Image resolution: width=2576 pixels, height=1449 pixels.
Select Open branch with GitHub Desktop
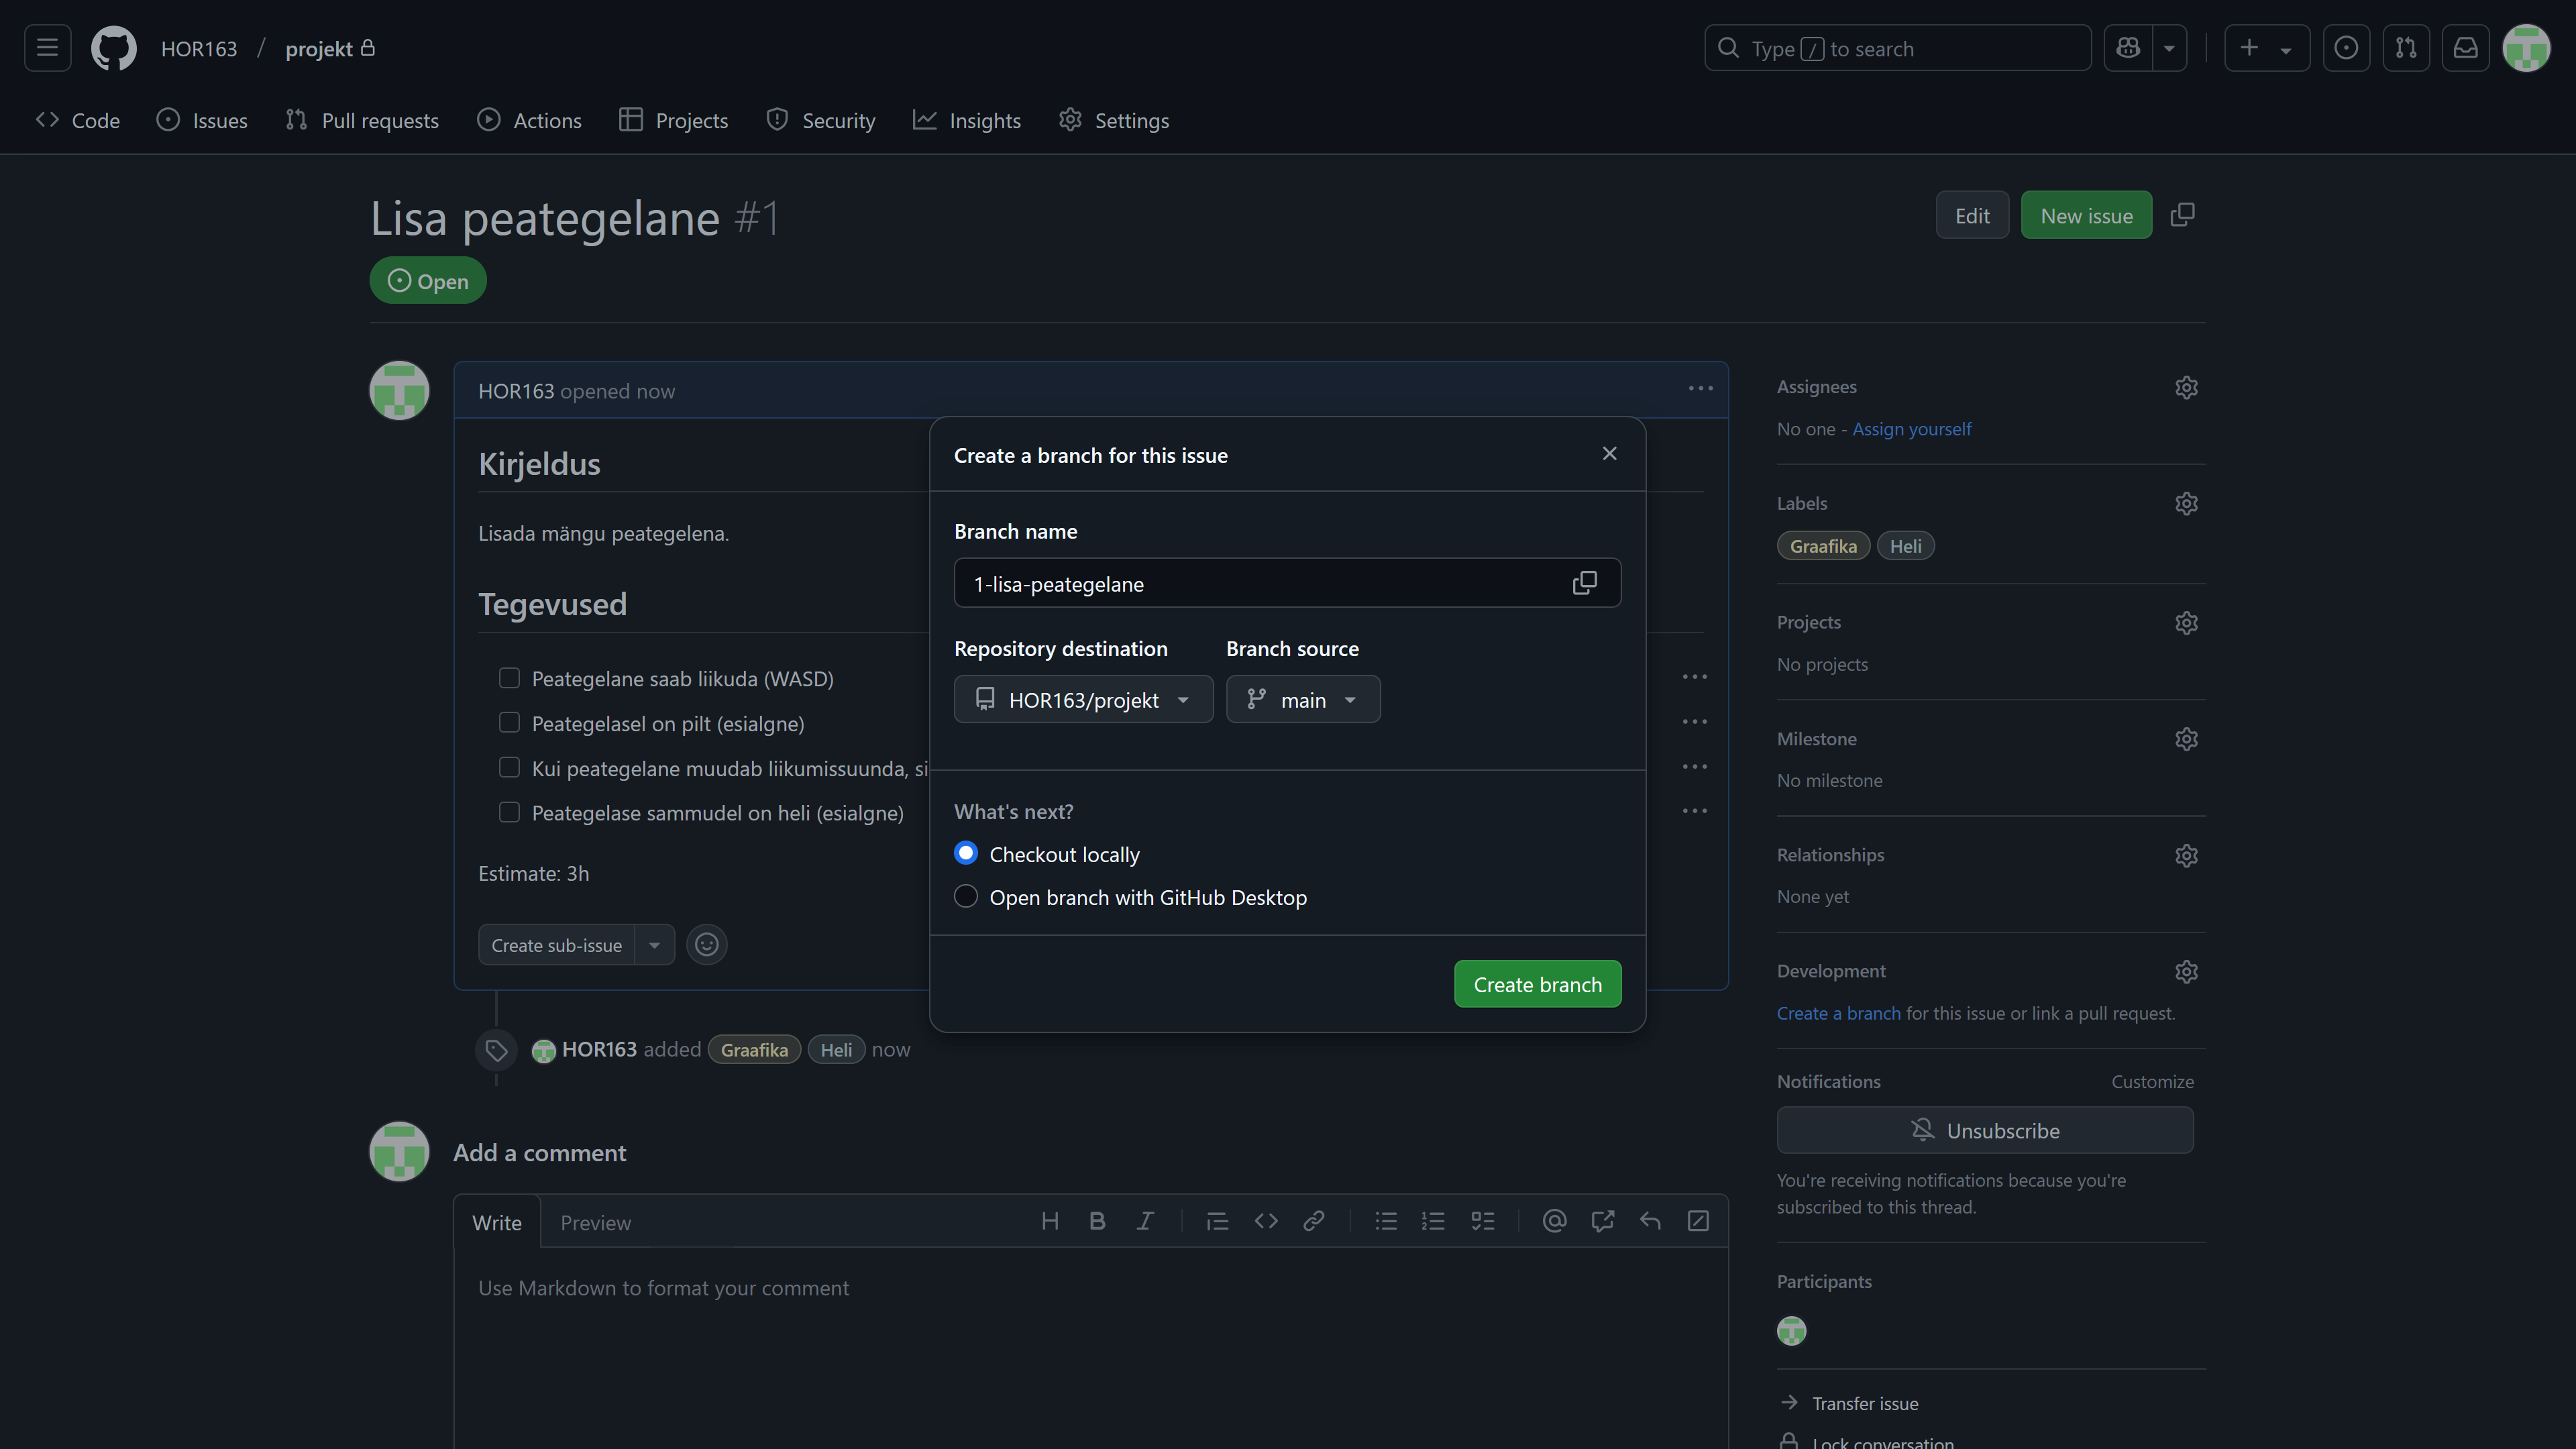click(965, 896)
